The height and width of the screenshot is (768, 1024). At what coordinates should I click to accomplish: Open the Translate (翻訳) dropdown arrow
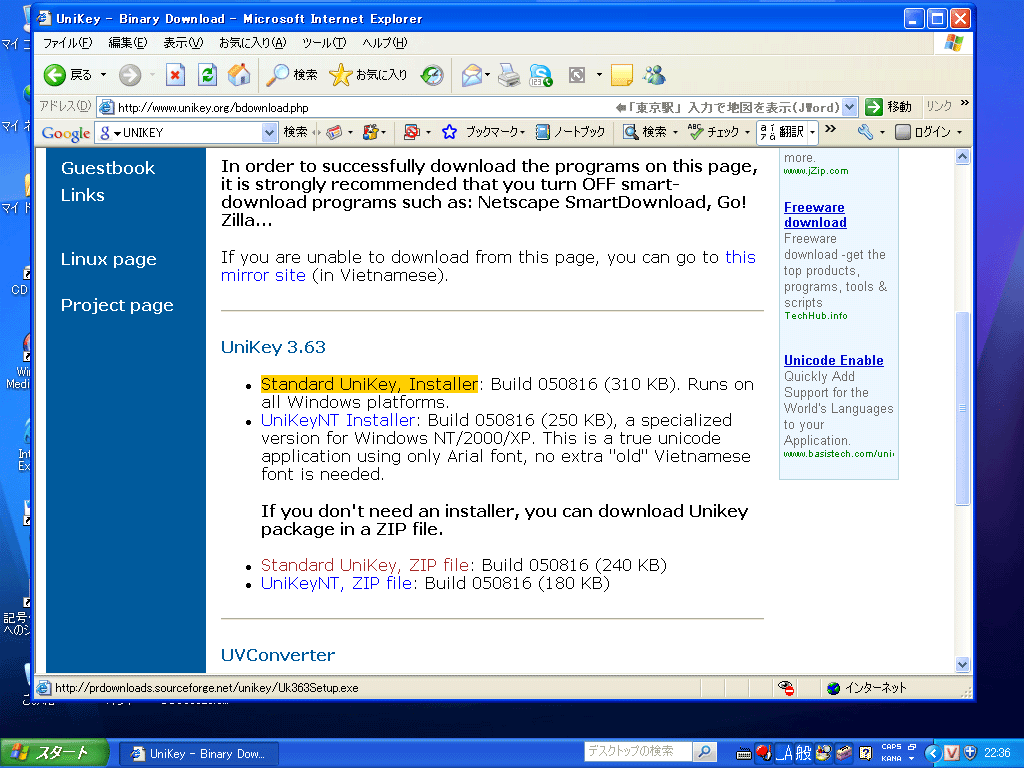point(812,133)
